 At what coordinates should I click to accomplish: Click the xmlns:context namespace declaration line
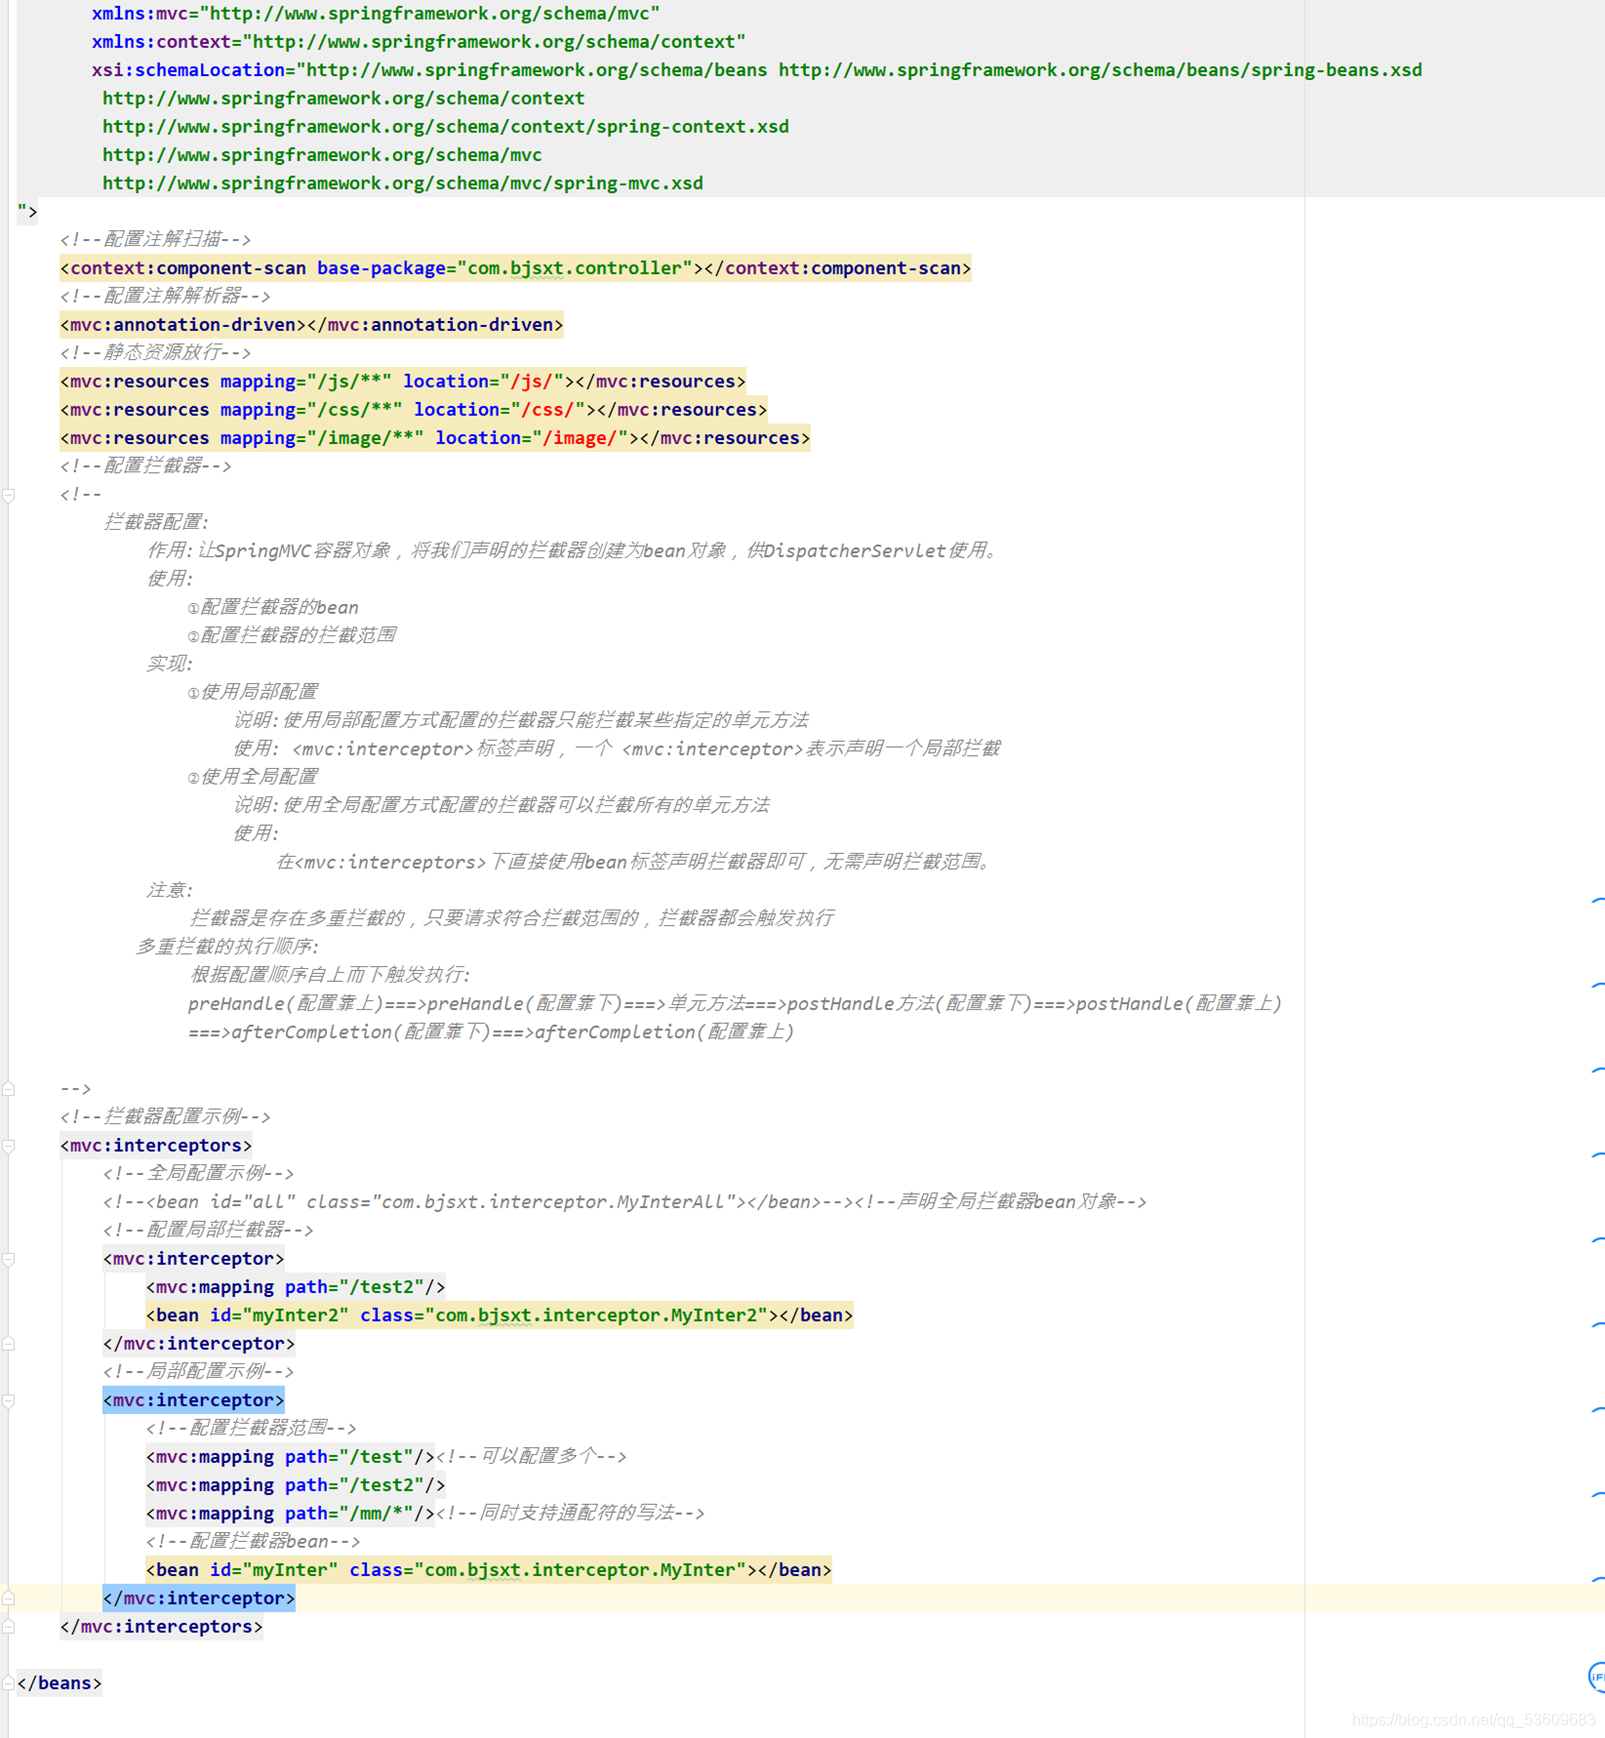(419, 42)
